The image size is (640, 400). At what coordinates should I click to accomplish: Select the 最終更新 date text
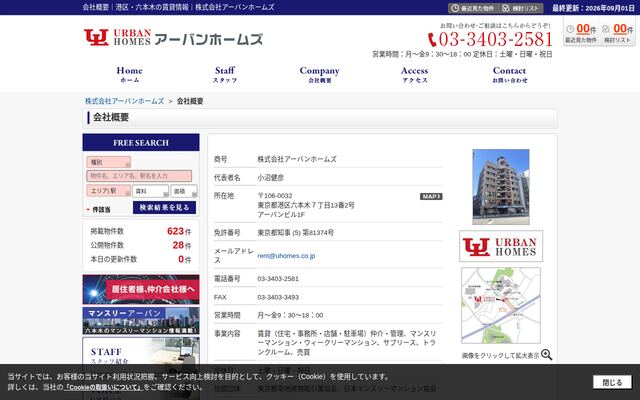[593, 8]
